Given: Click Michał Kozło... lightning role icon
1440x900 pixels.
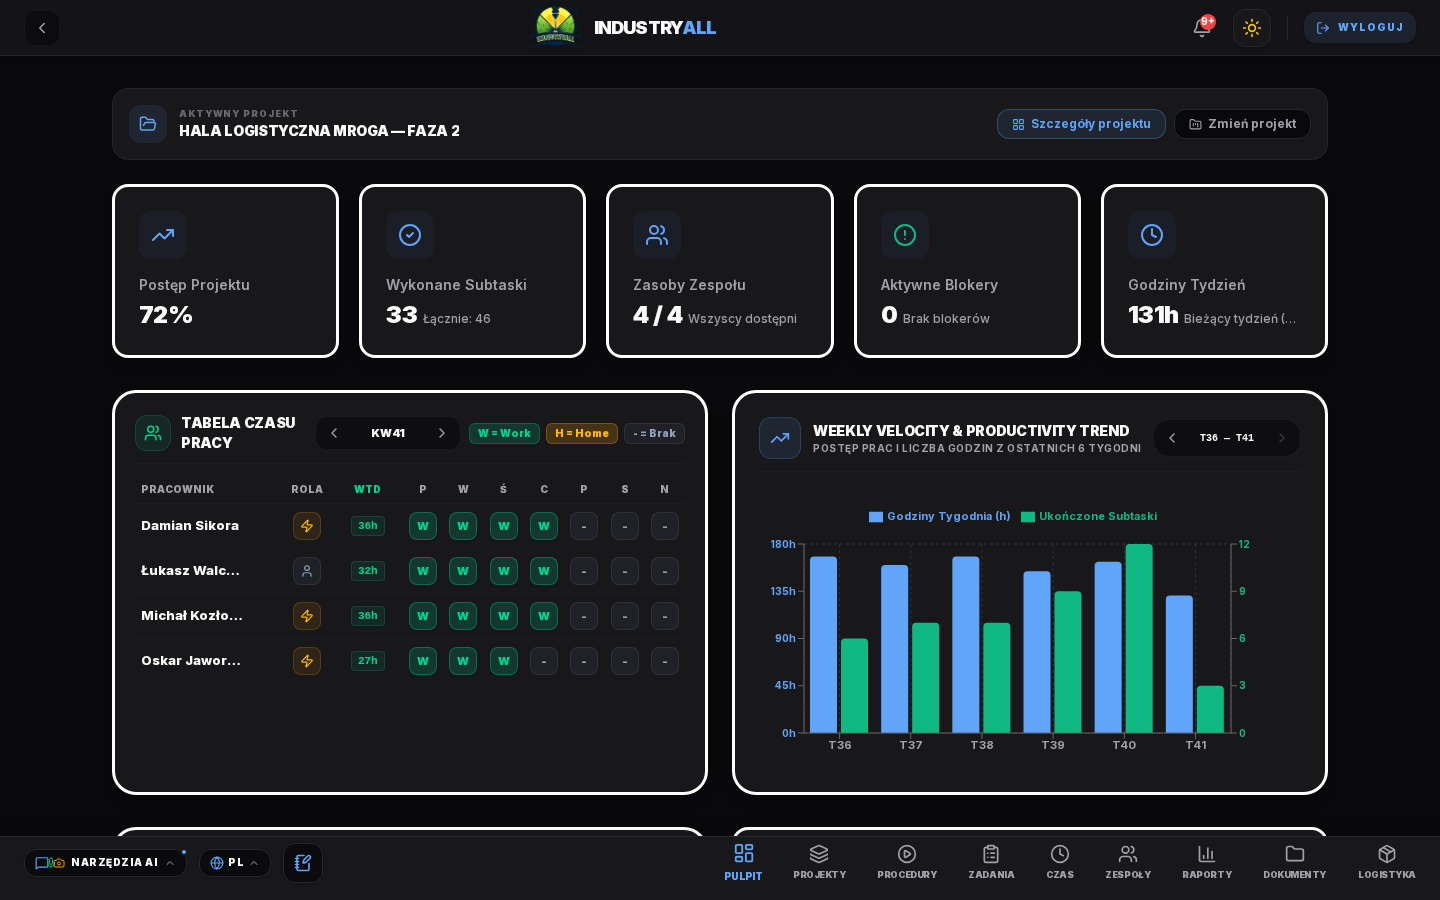Looking at the screenshot, I should pyautogui.click(x=307, y=616).
